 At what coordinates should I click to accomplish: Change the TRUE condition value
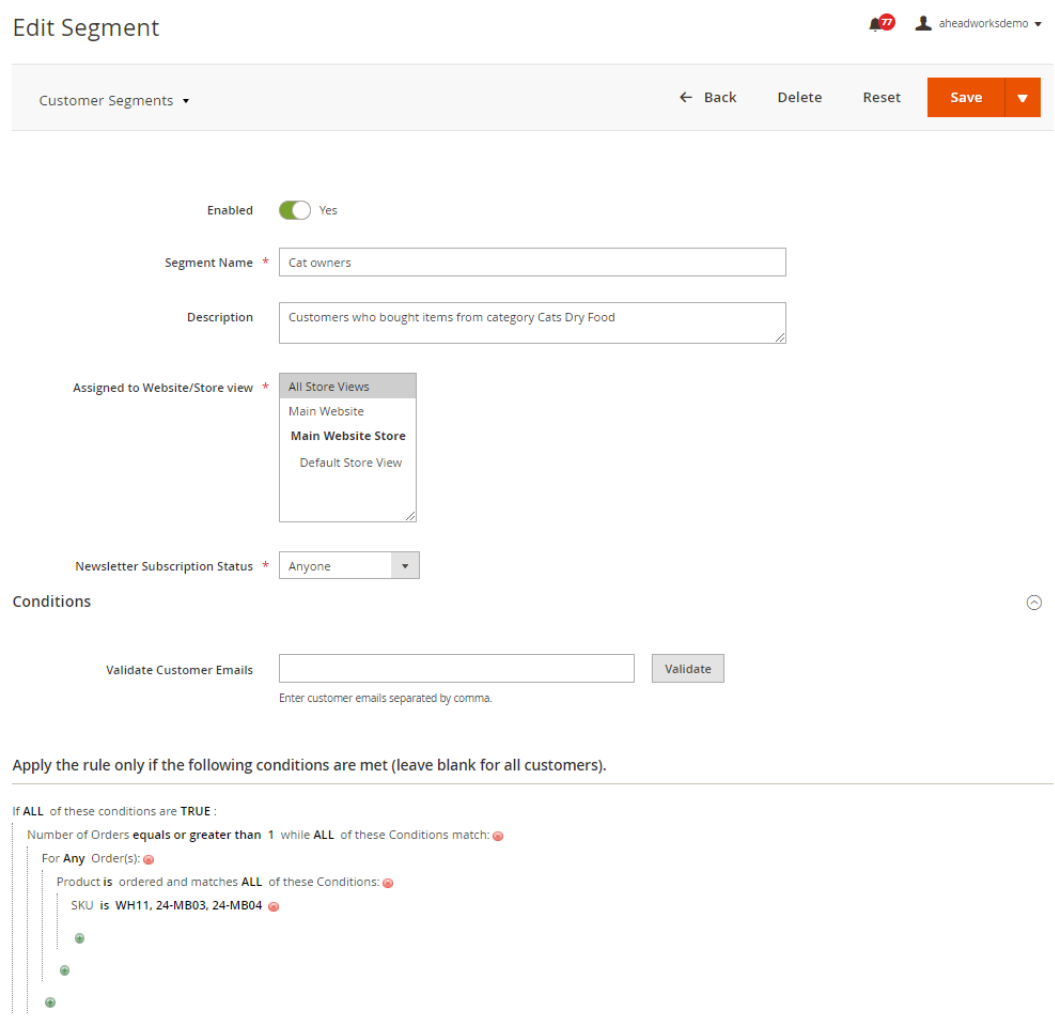[195, 811]
